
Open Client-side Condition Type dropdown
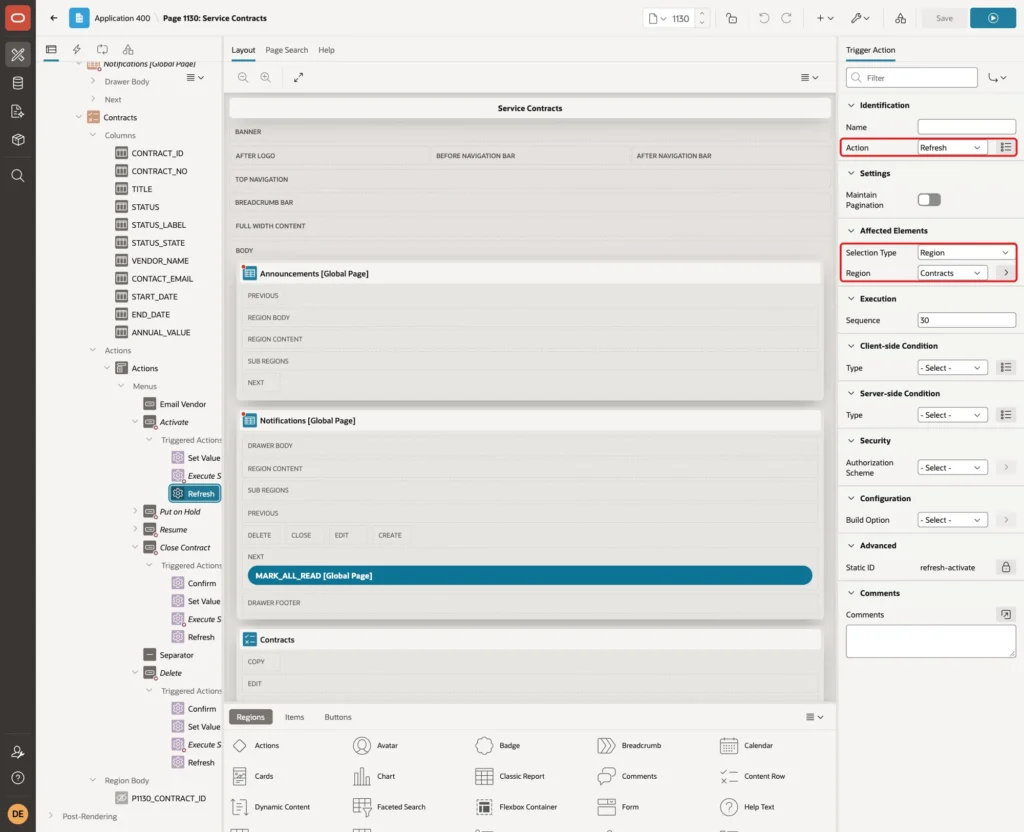952,368
